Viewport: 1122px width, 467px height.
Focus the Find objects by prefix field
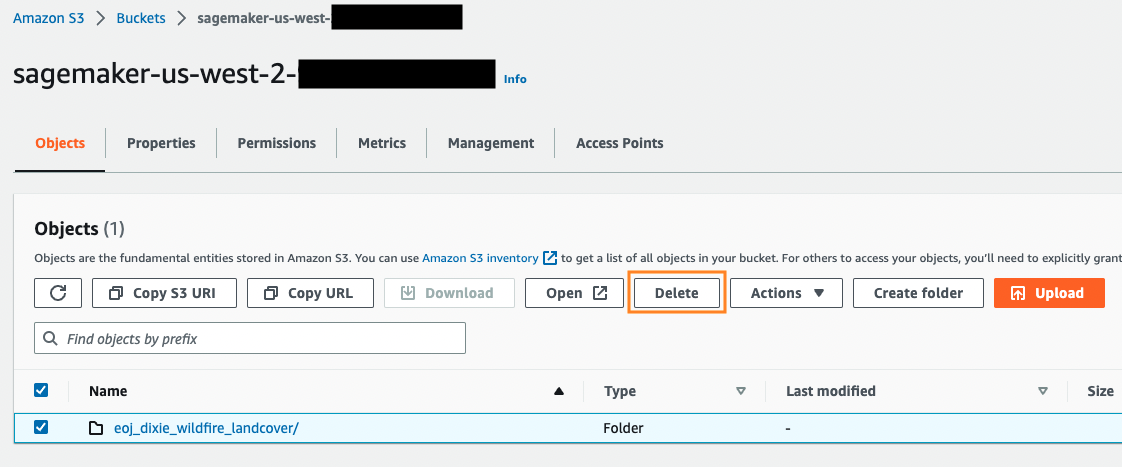(x=250, y=338)
